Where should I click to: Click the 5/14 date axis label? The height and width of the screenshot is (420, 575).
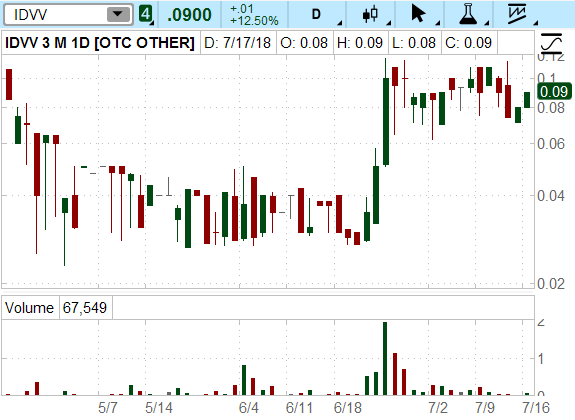coord(159,408)
